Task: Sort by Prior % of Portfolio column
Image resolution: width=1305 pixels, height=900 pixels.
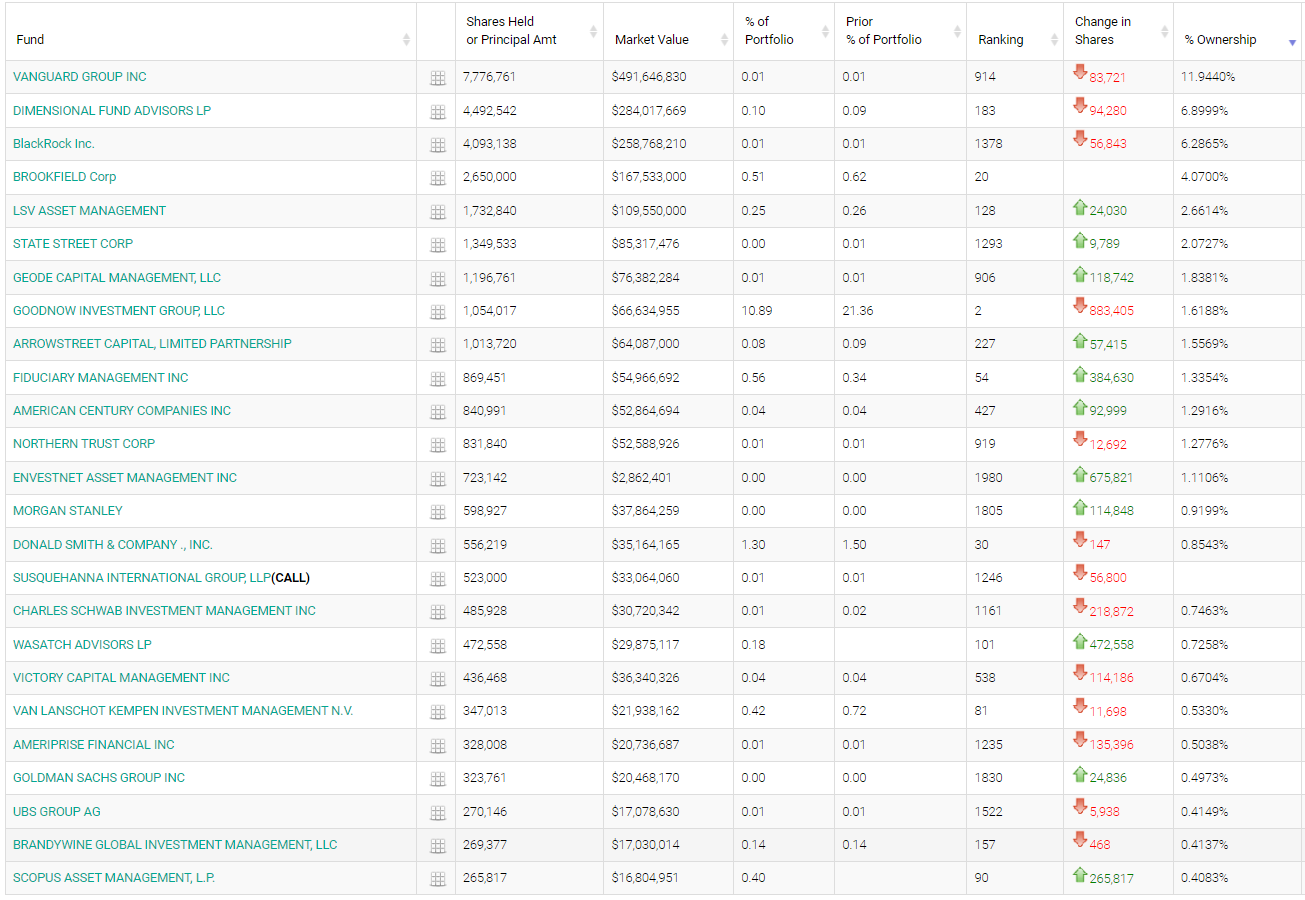Action: [x=900, y=31]
